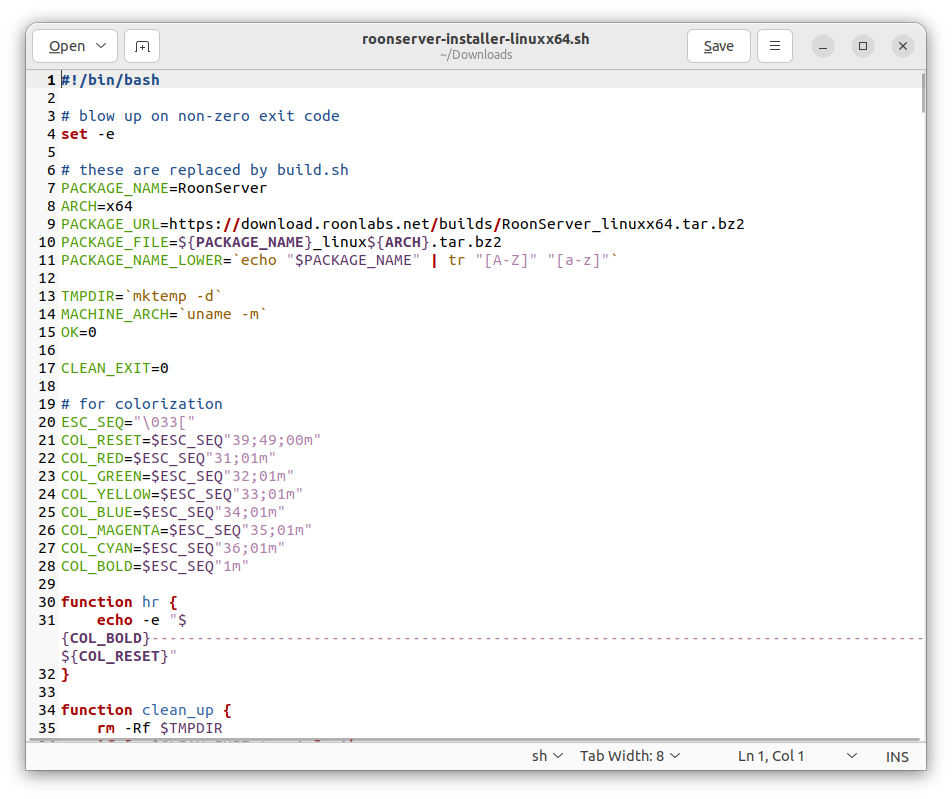Click line number 12 in the gutter

pos(47,278)
